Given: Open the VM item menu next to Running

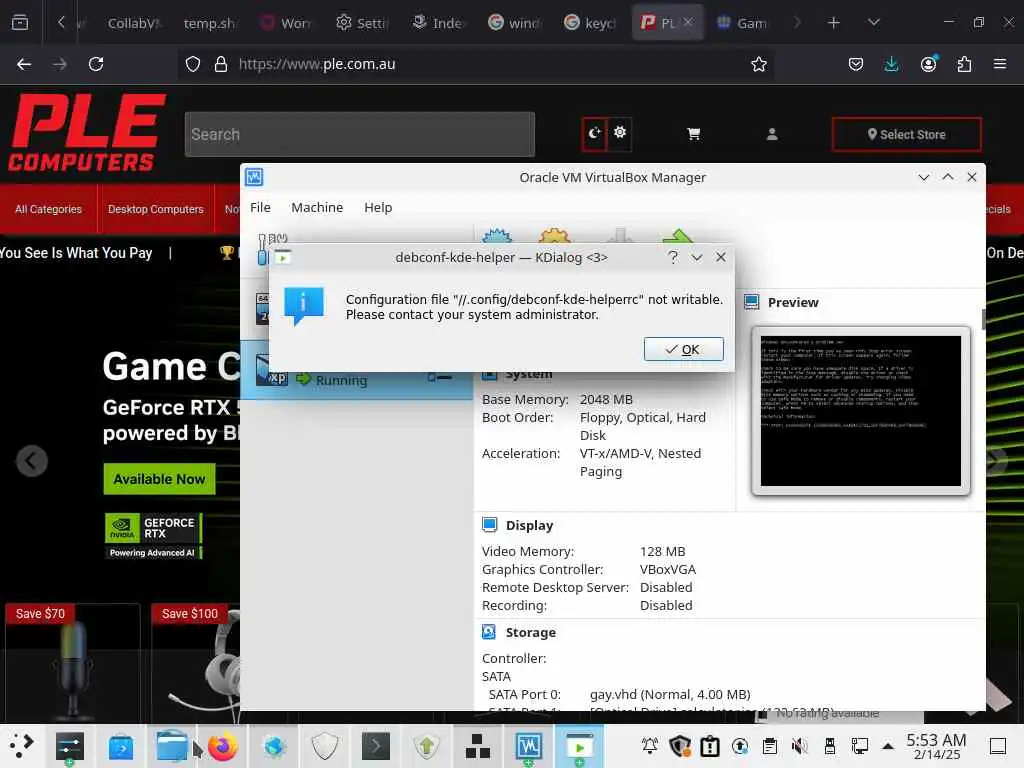Looking at the screenshot, I should pos(440,377).
